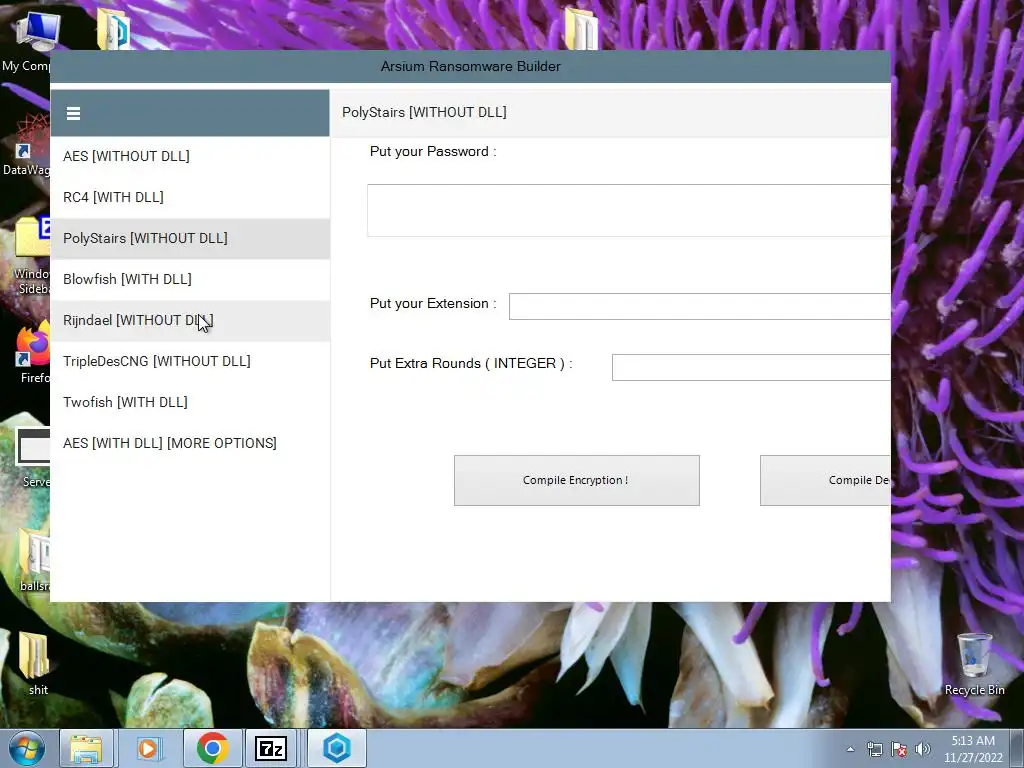1024x768 pixels.
Task: Click the volume speaker tray icon
Action: tap(923, 749)
